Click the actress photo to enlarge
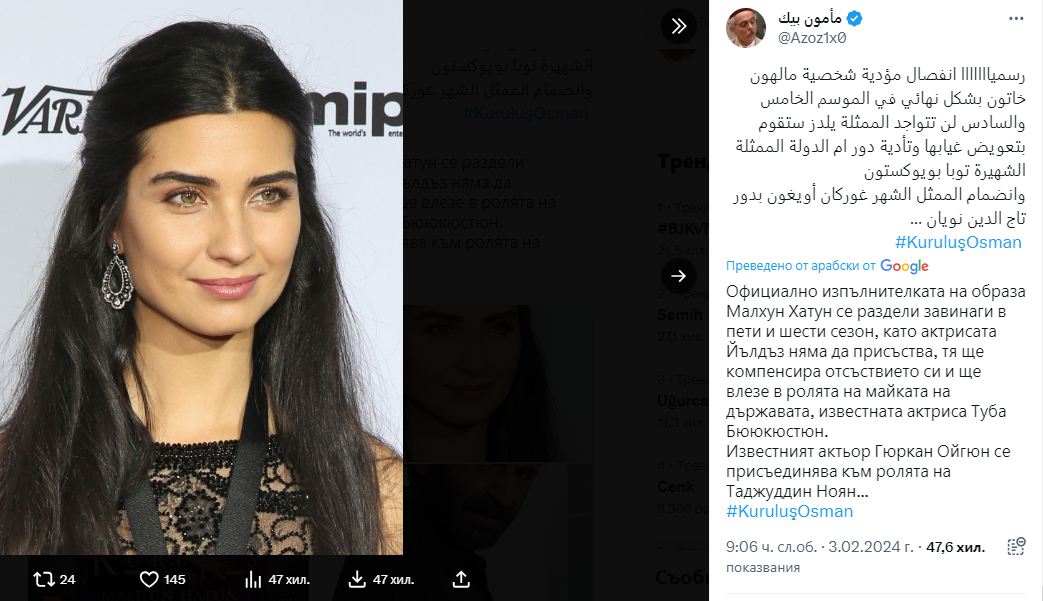 click(x=201, y=277)
